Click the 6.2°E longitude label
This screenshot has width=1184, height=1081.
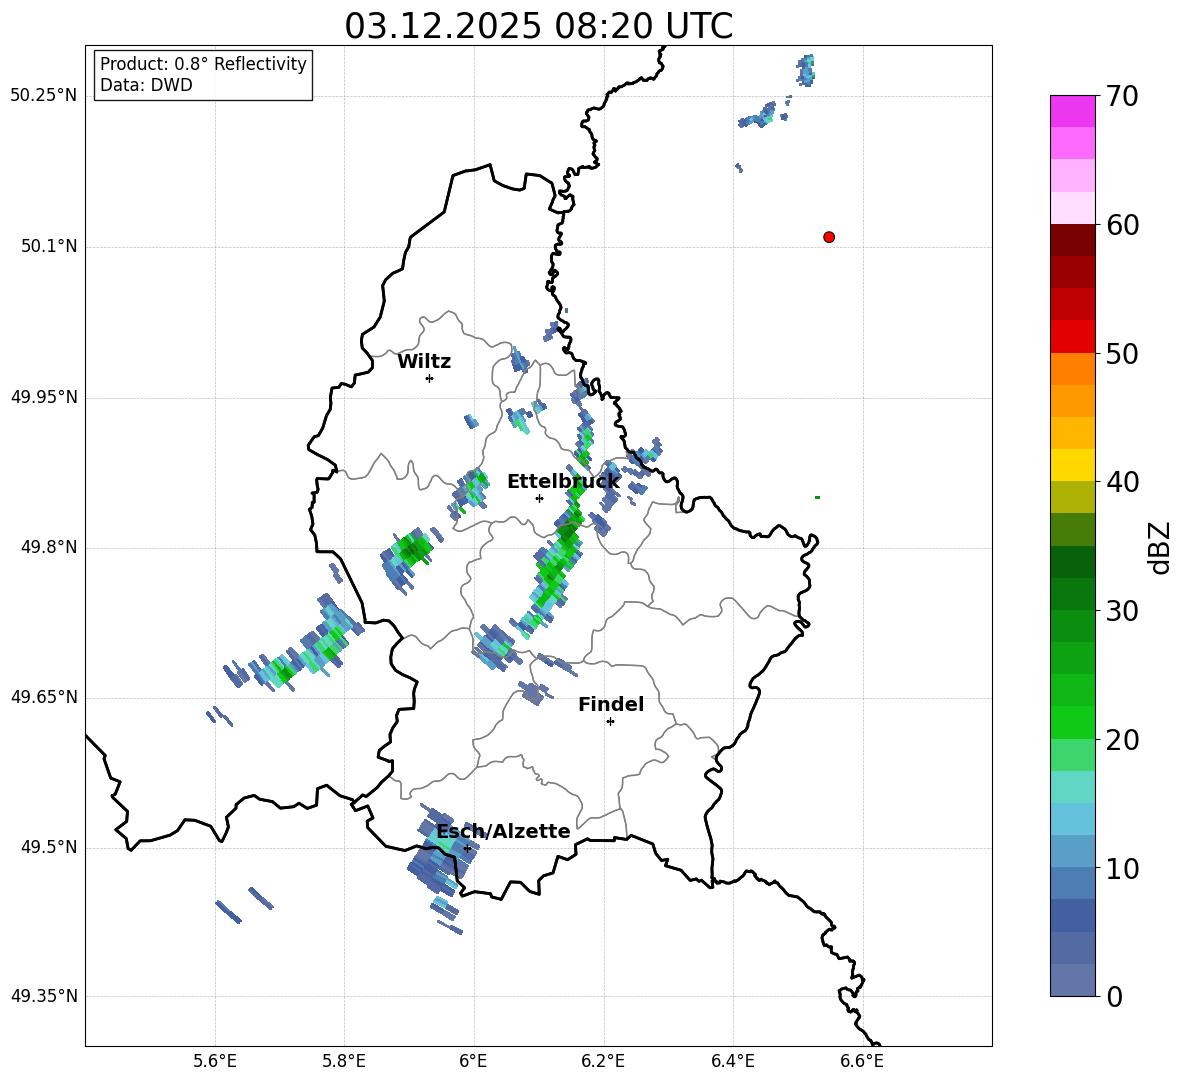(x=603, y=1061)
